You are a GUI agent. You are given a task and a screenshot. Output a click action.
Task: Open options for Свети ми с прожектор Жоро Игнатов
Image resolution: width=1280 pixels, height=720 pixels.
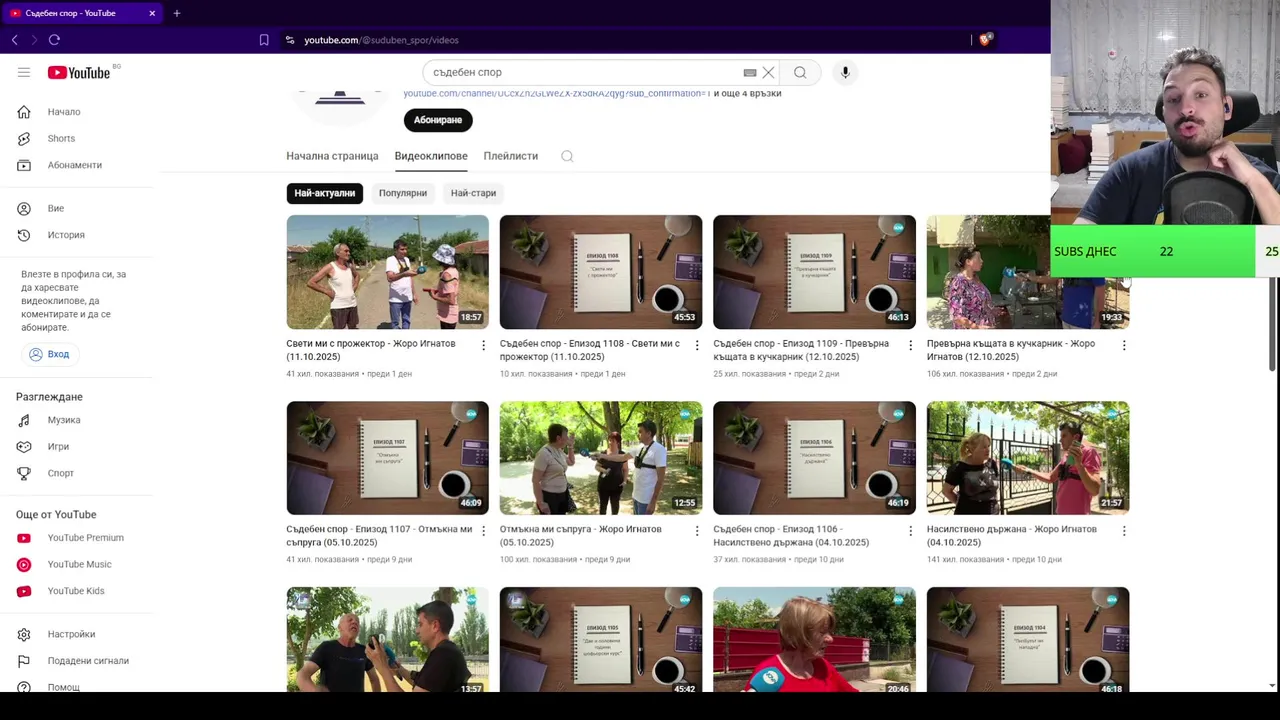click(x=483, y=345)
